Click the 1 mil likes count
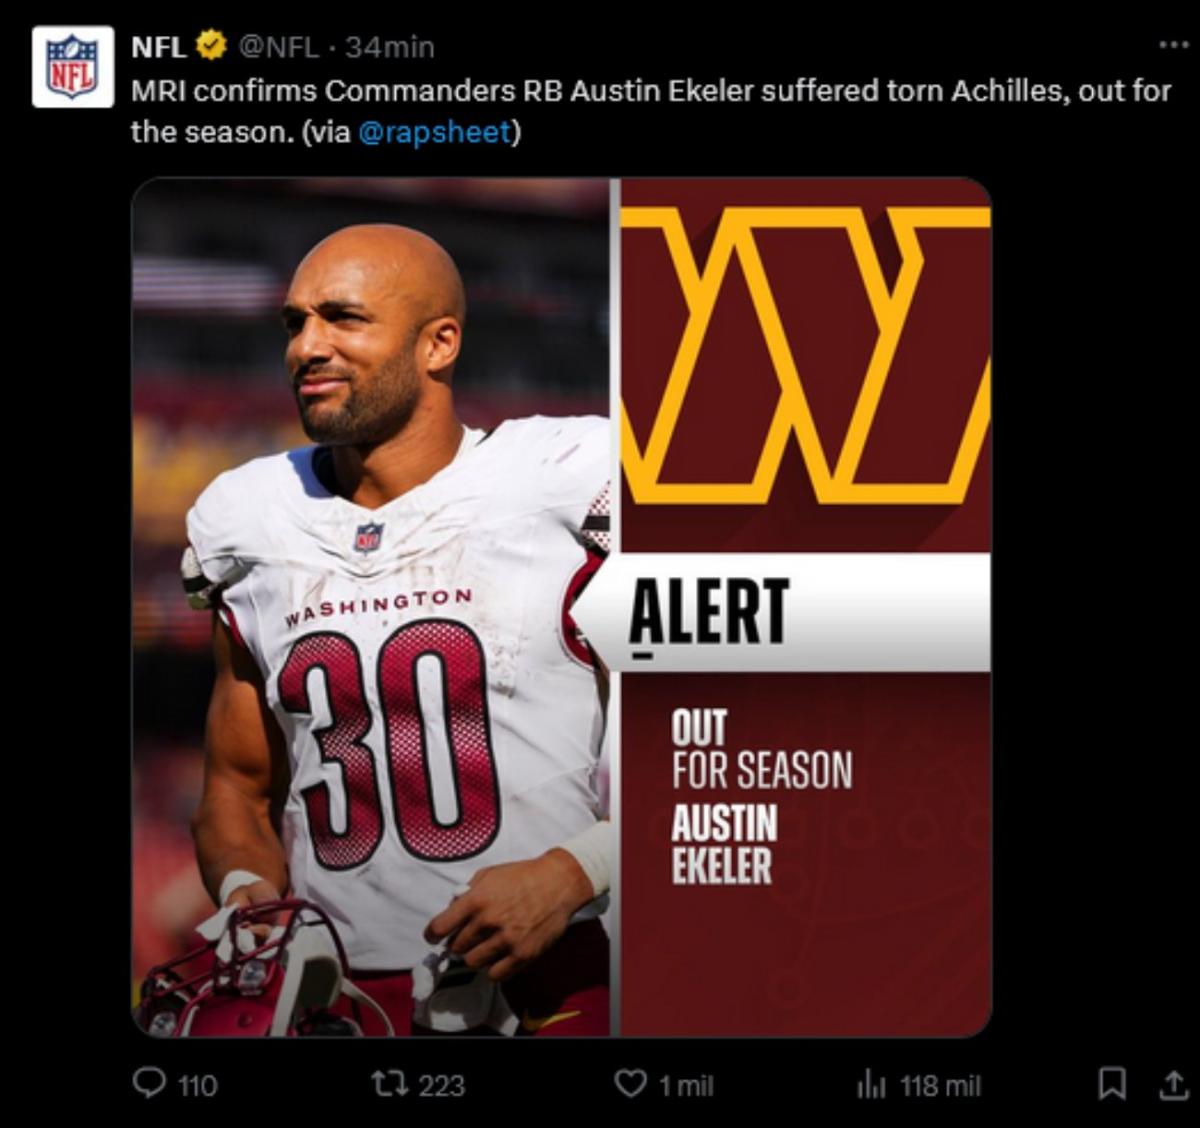Image resolution: width=1200 pixels, height=1128 pixels. coord(686,1085)
